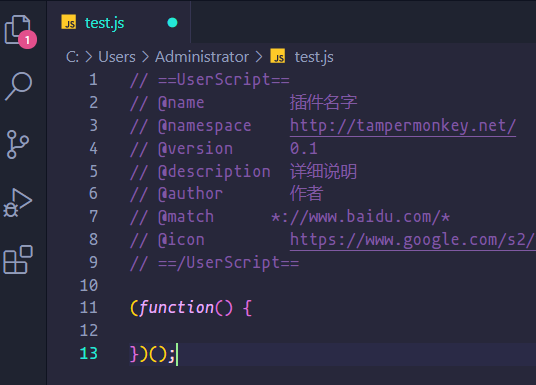The width and height of the screenshot is (536, 385).
Task: Expand the chevron after Administrator breadcrumb
Action: (259, 57)
